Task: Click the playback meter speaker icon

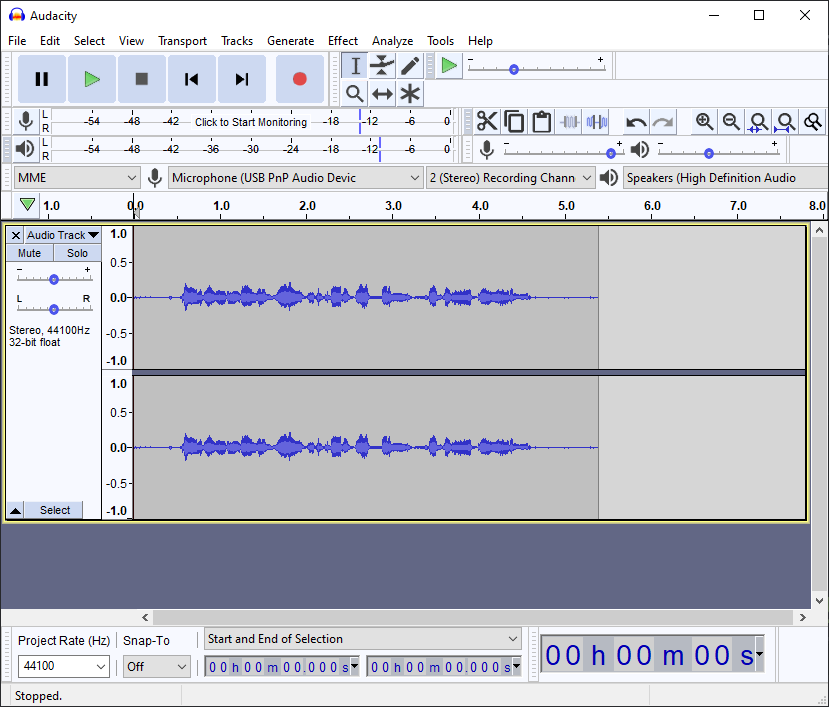Action: click(x=24, y=149)
